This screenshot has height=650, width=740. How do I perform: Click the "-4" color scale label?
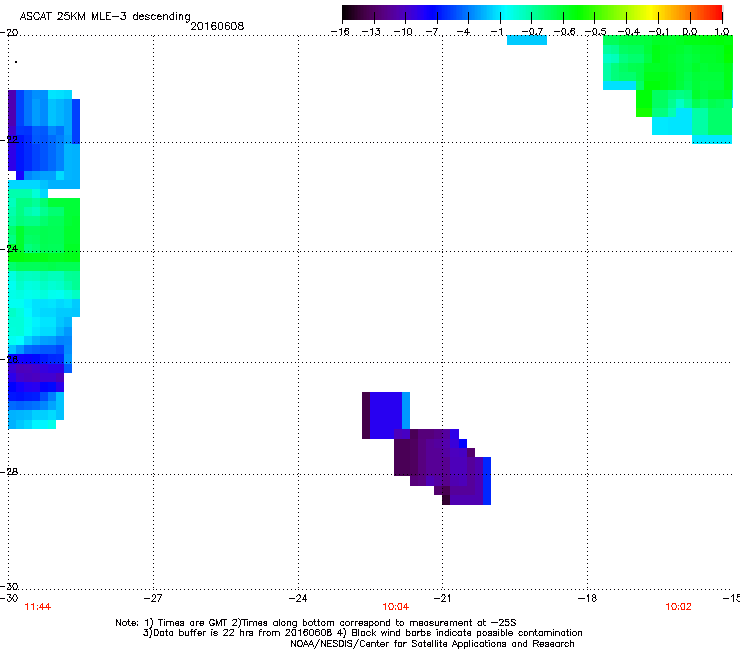point(463,32)
